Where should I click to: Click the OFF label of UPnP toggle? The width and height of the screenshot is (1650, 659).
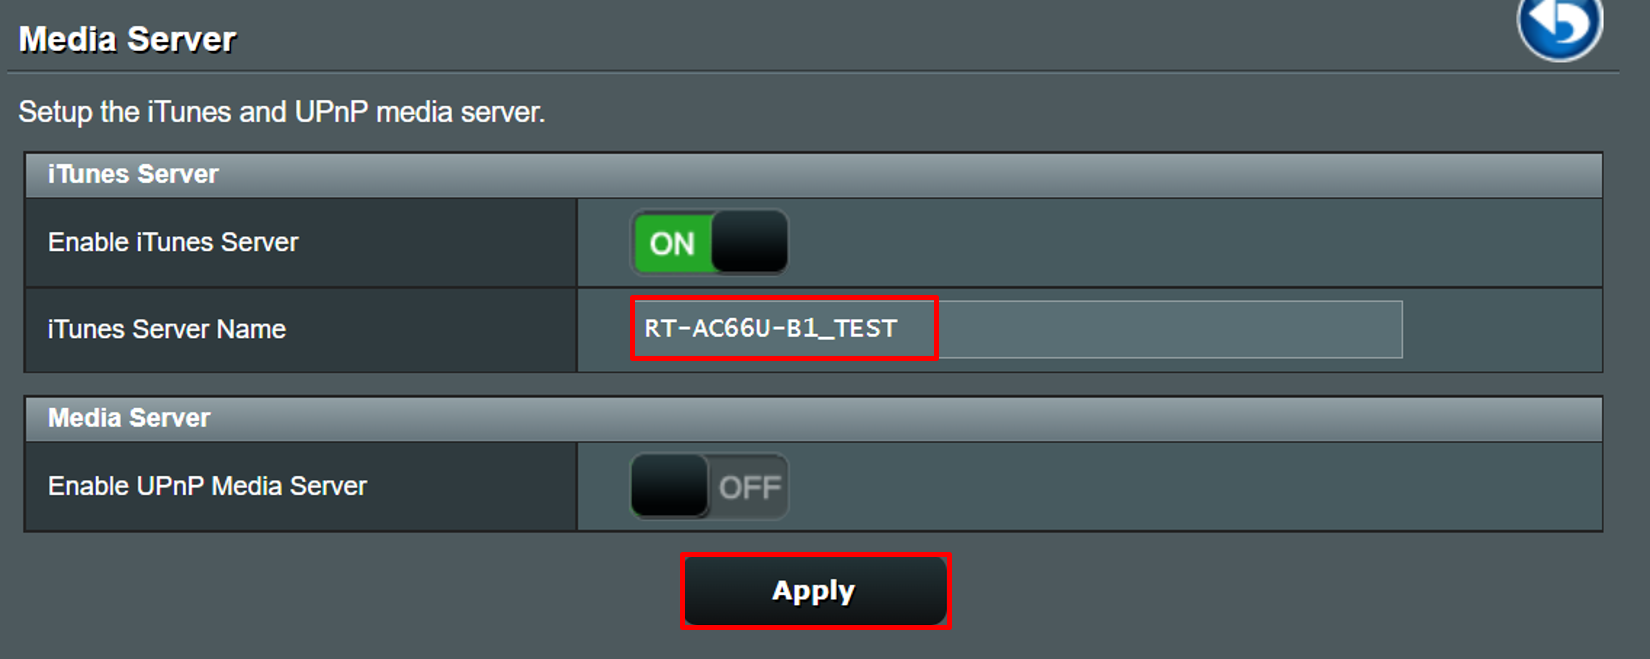tap(749, 488)
